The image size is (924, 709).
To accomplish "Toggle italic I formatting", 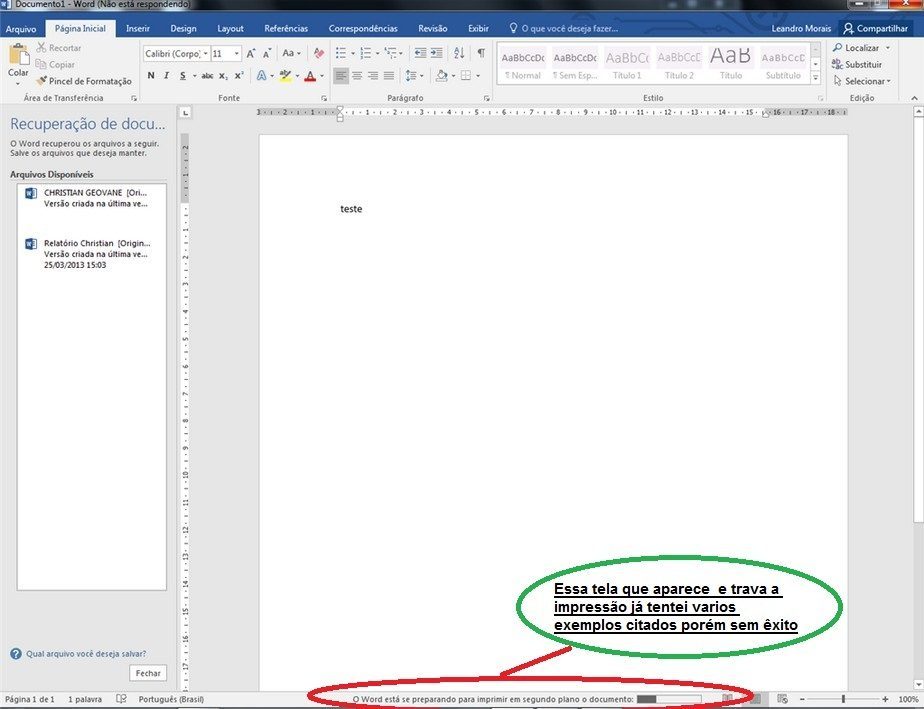I will (x=167, y=75).
